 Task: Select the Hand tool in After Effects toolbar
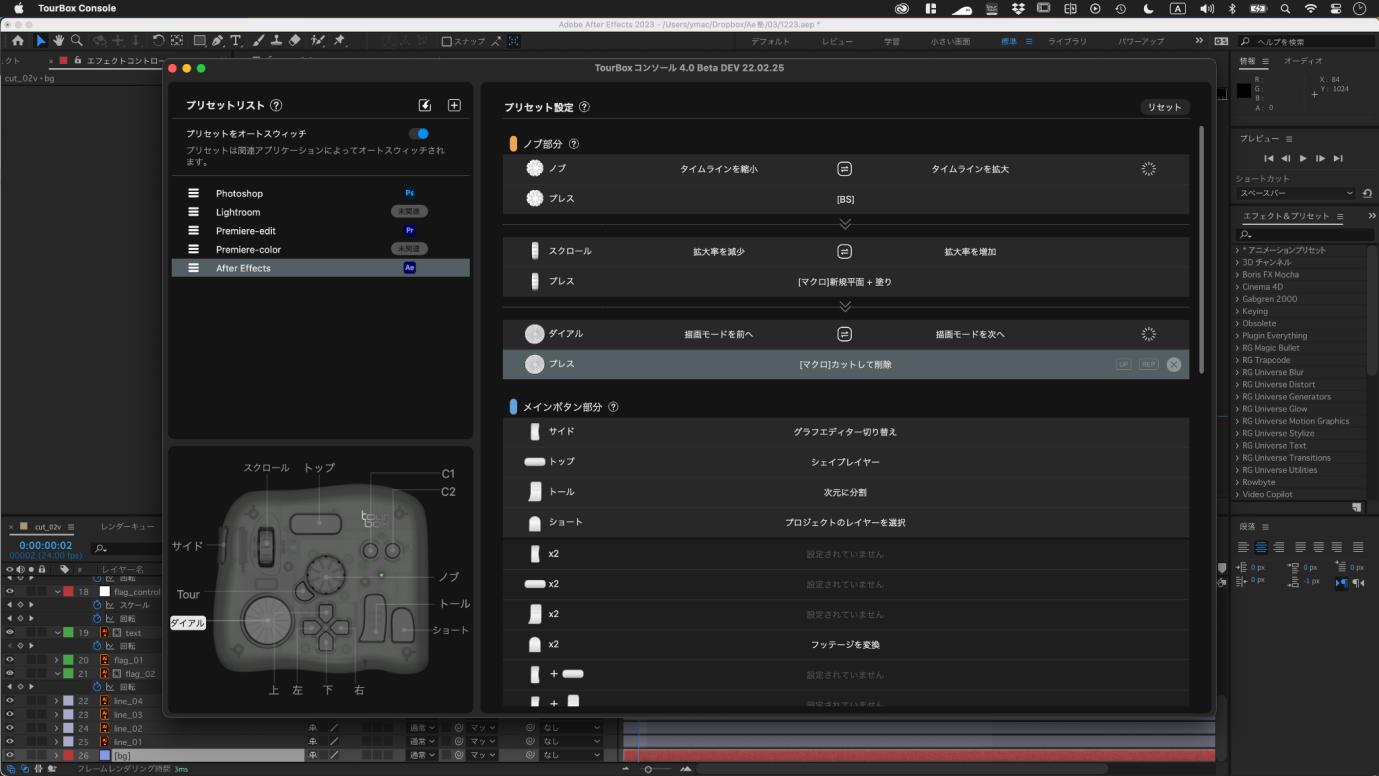tap(59, 41)
